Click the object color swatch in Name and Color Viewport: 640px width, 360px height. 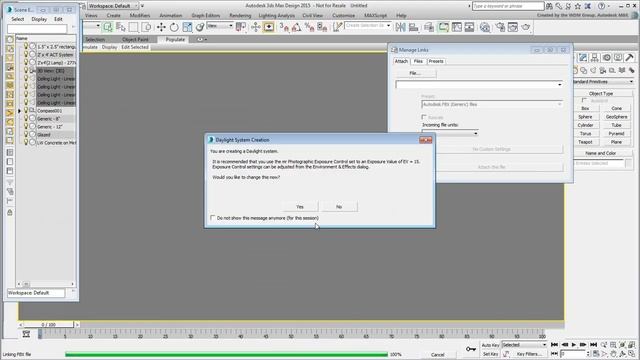point(628,163)
